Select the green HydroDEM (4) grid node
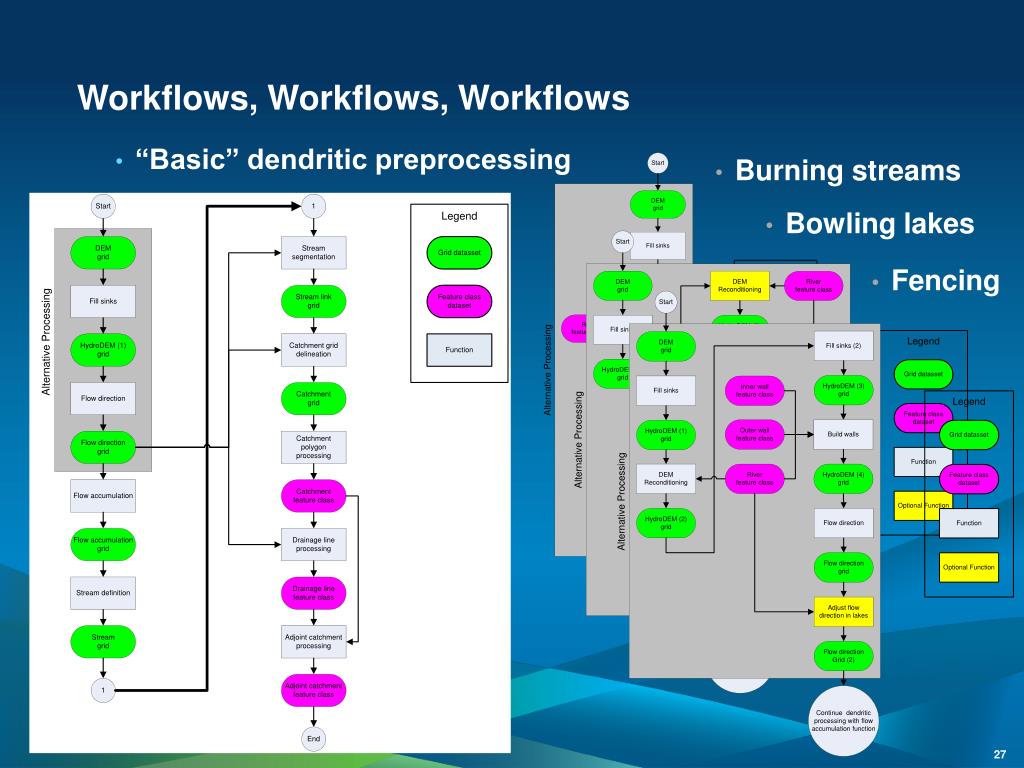This screenshot has width=1024, height=768. pyautogui.click(x=843, y=478)
